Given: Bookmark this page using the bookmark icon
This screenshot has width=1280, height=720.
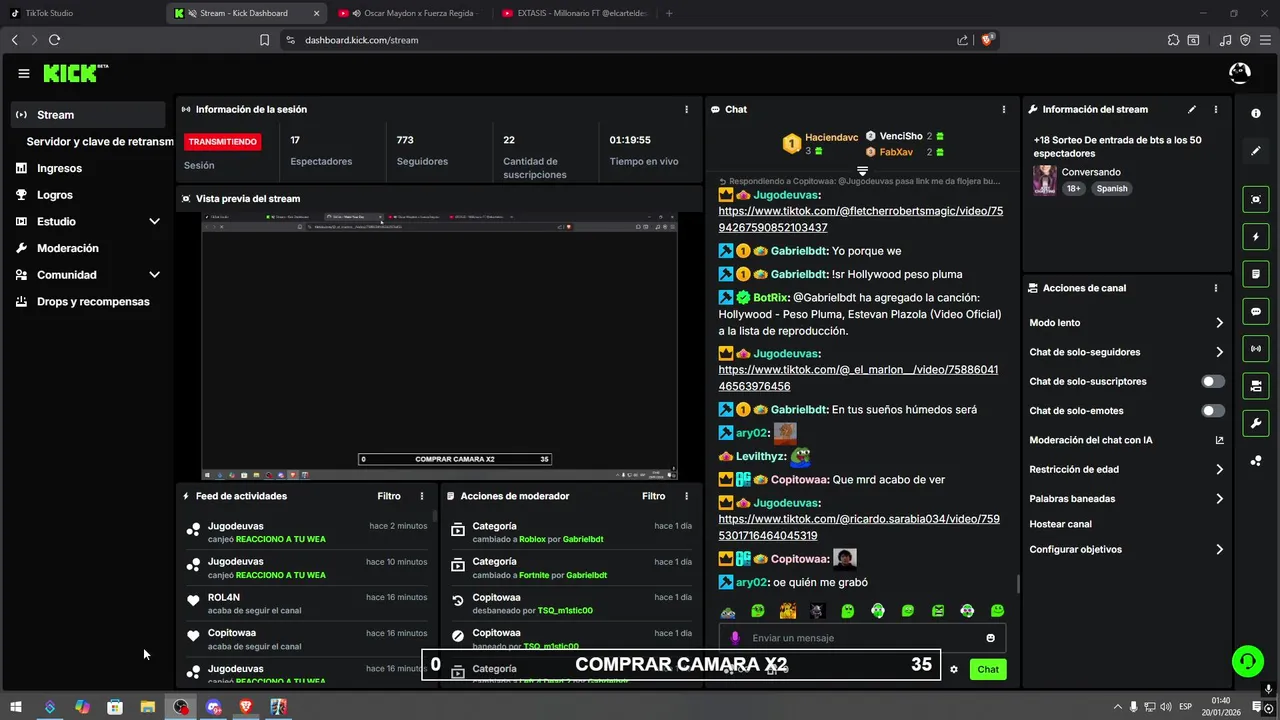Looking at the screenshot, I should tap(264, 40).
